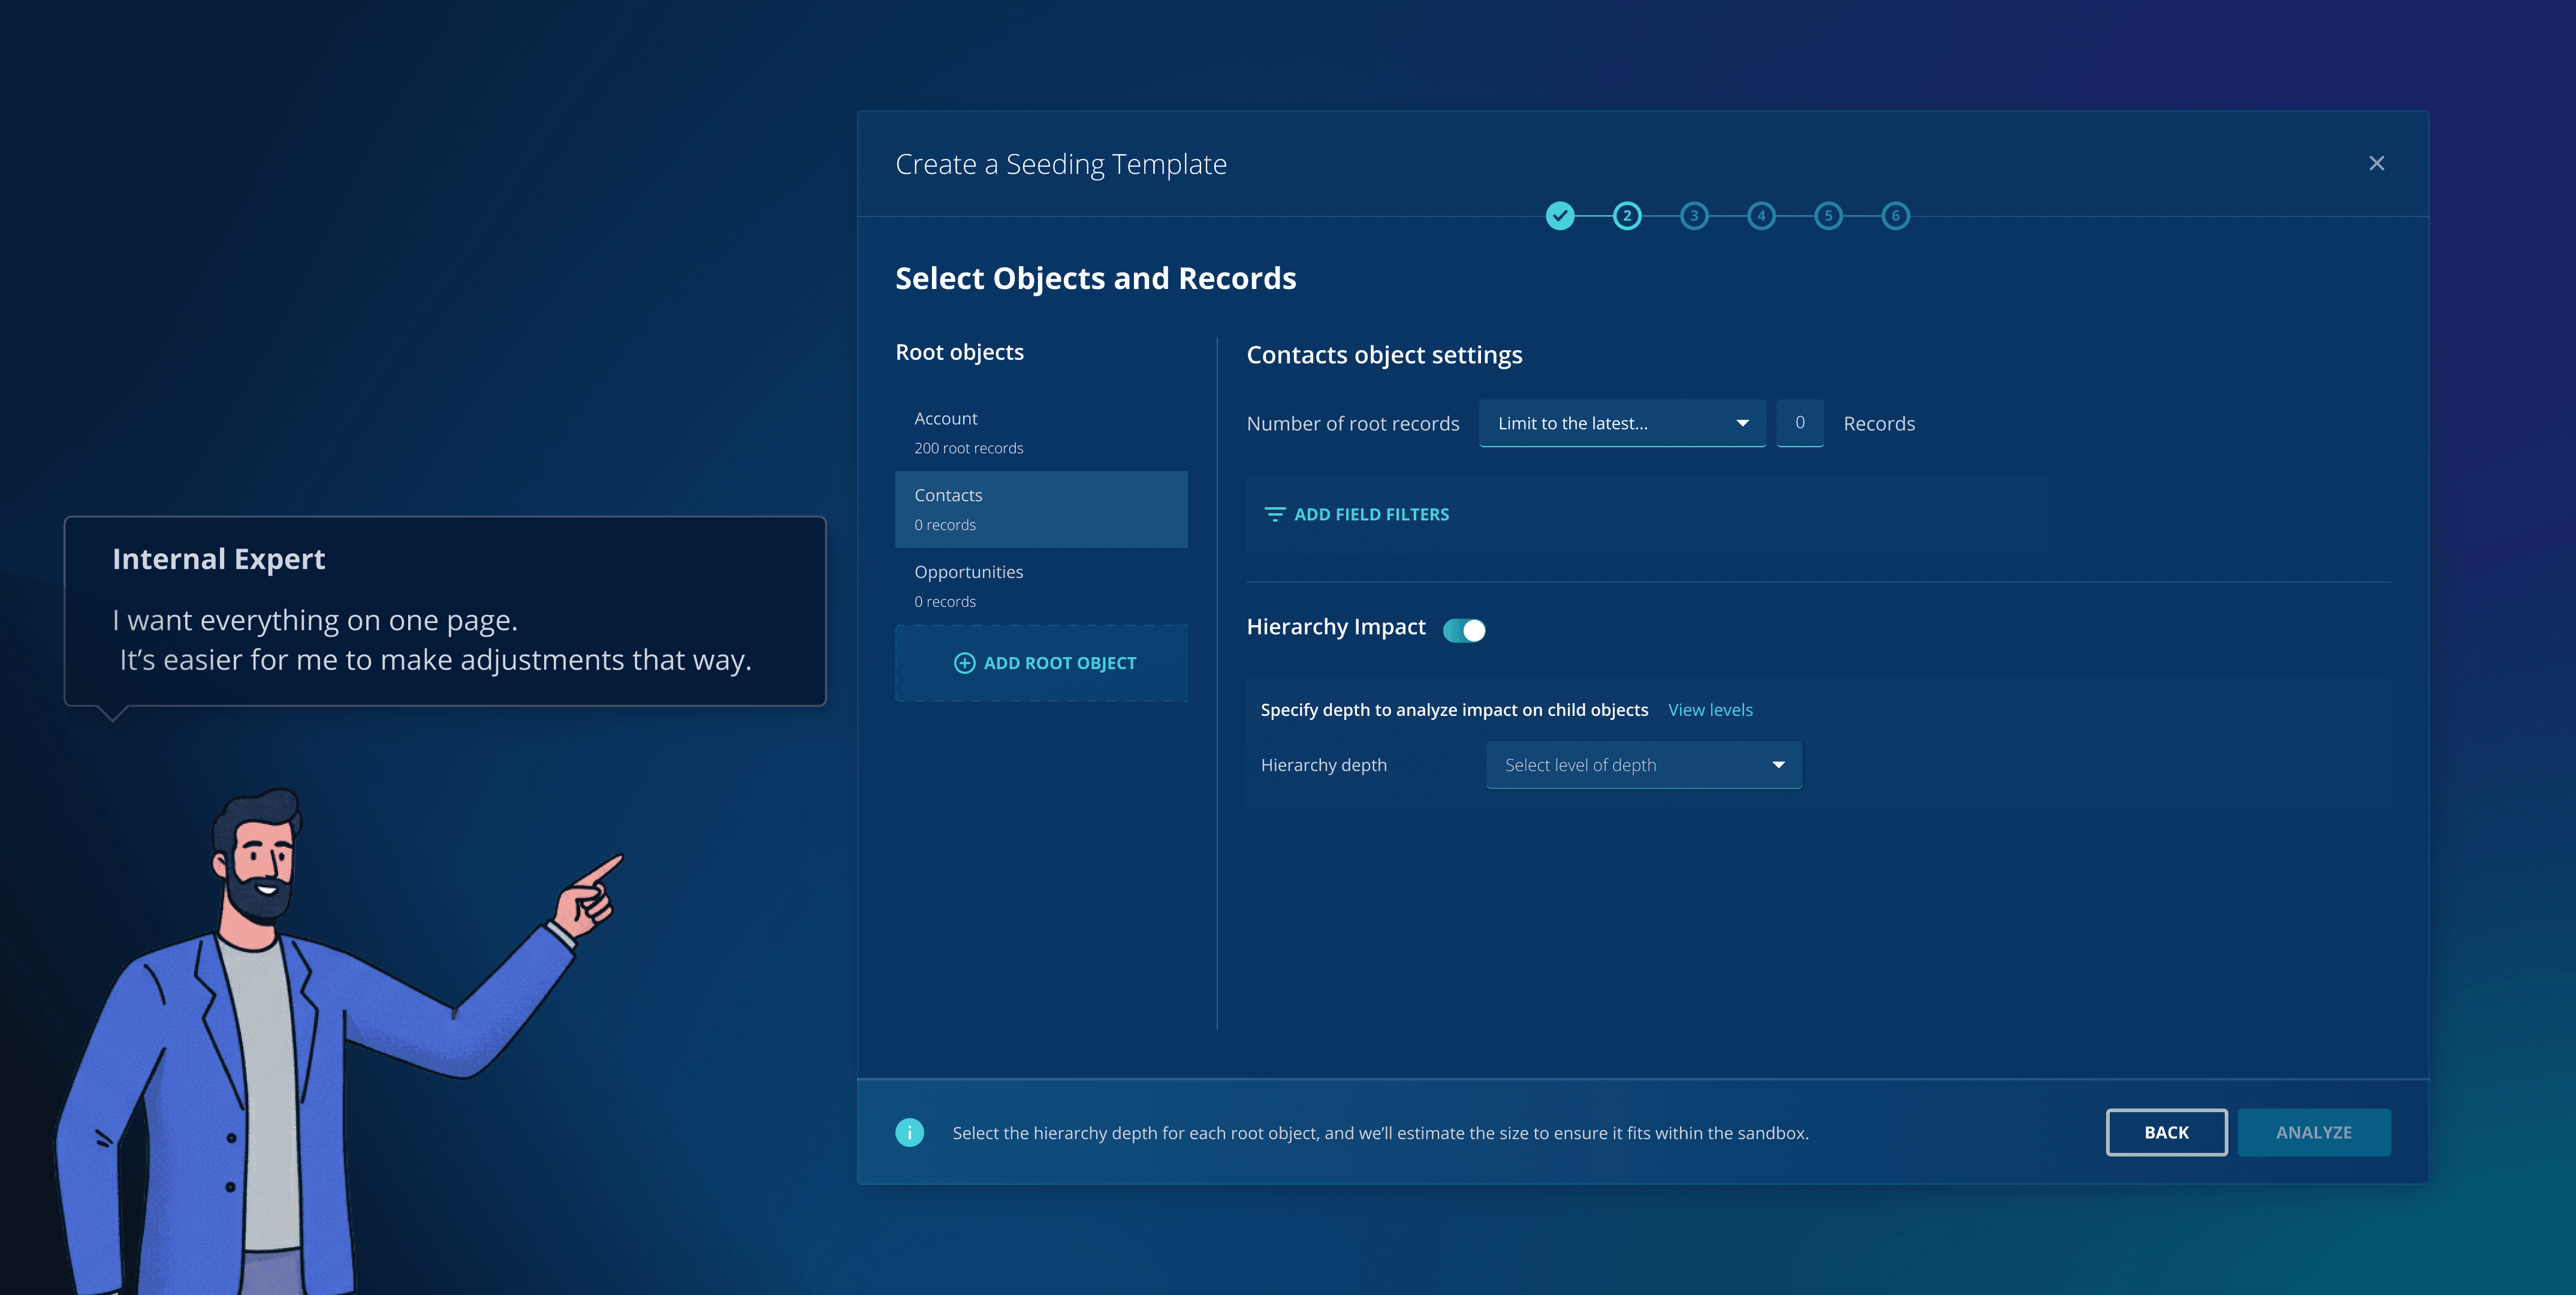The width and height of the screenshot is (2576, 1295).
Task: Go to step 3 in wizard
Action: 1694,216
